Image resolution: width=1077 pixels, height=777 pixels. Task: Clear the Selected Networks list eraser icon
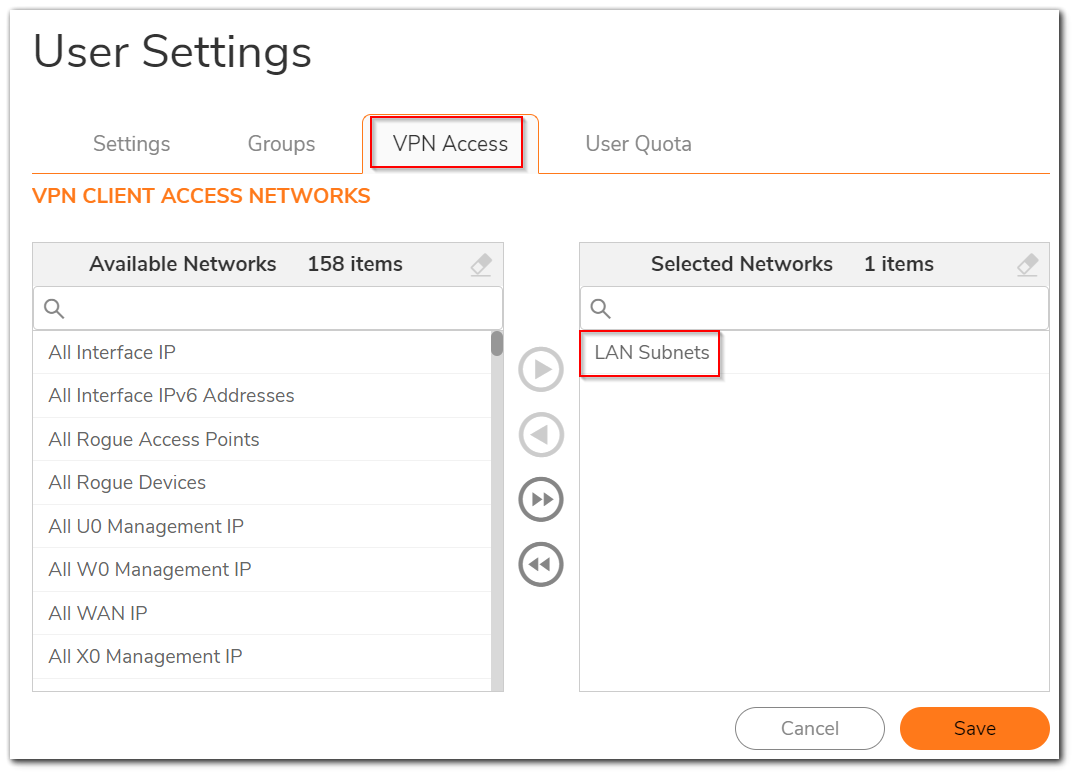[1027, 265]
